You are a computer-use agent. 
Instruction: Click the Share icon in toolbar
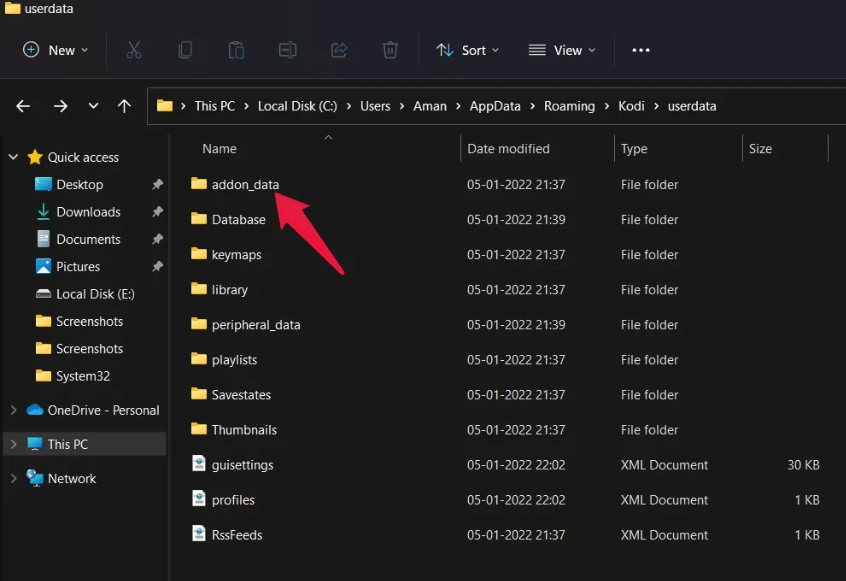(x=339, y=50)
